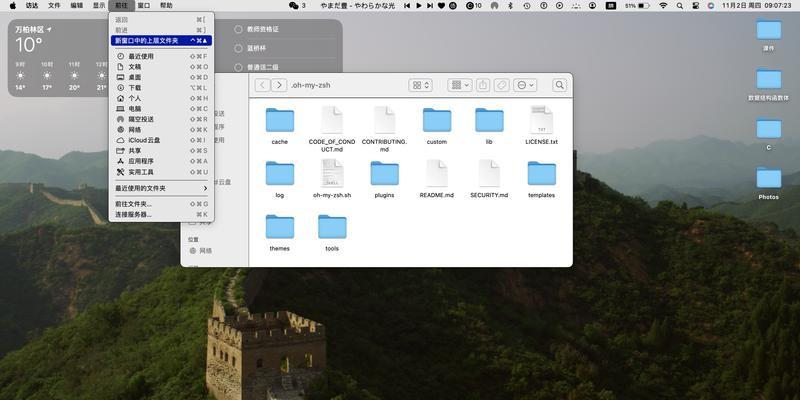
Task: Click the Finder tags toolbar icon
Action: 502,85
